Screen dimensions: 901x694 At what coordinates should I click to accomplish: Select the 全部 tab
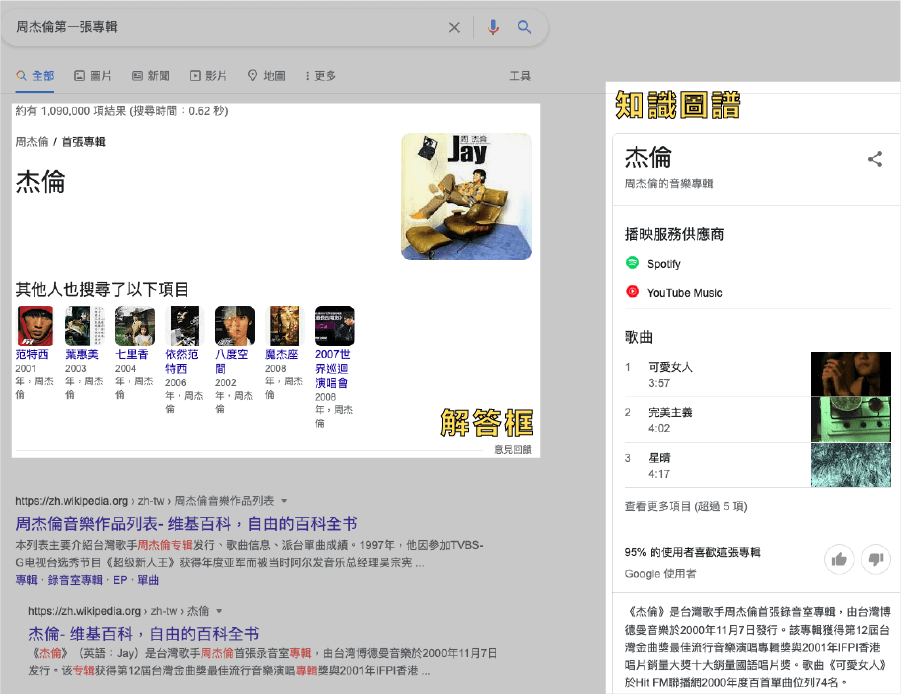tap(36, 76)
